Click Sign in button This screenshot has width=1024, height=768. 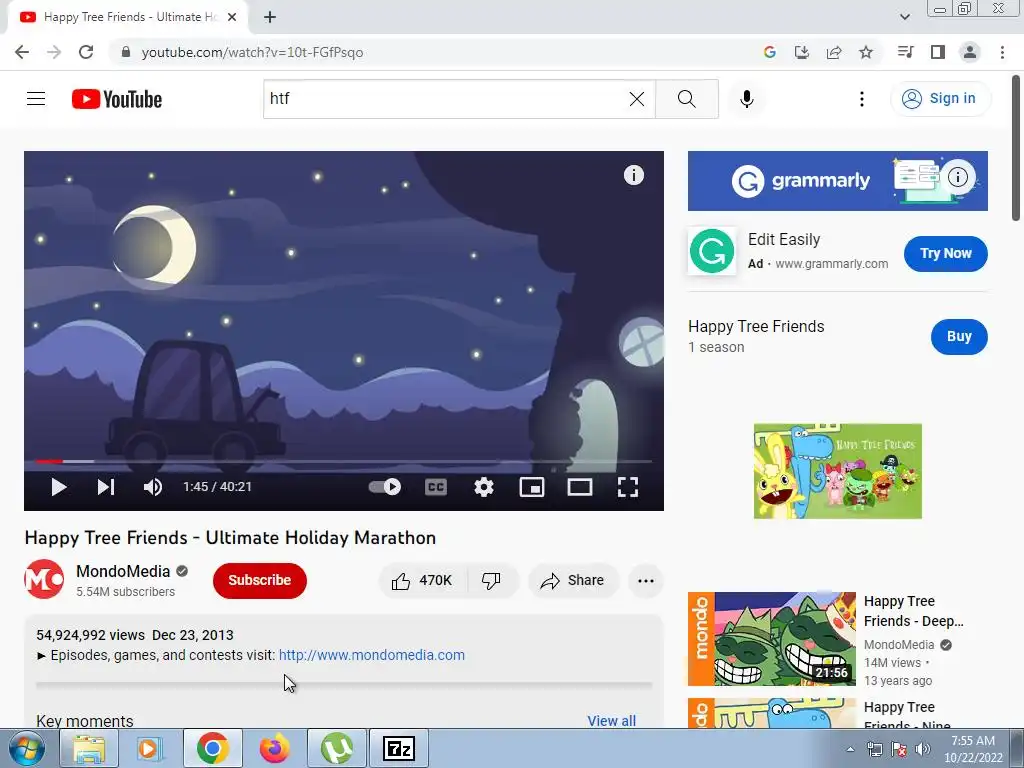(940, 99)
